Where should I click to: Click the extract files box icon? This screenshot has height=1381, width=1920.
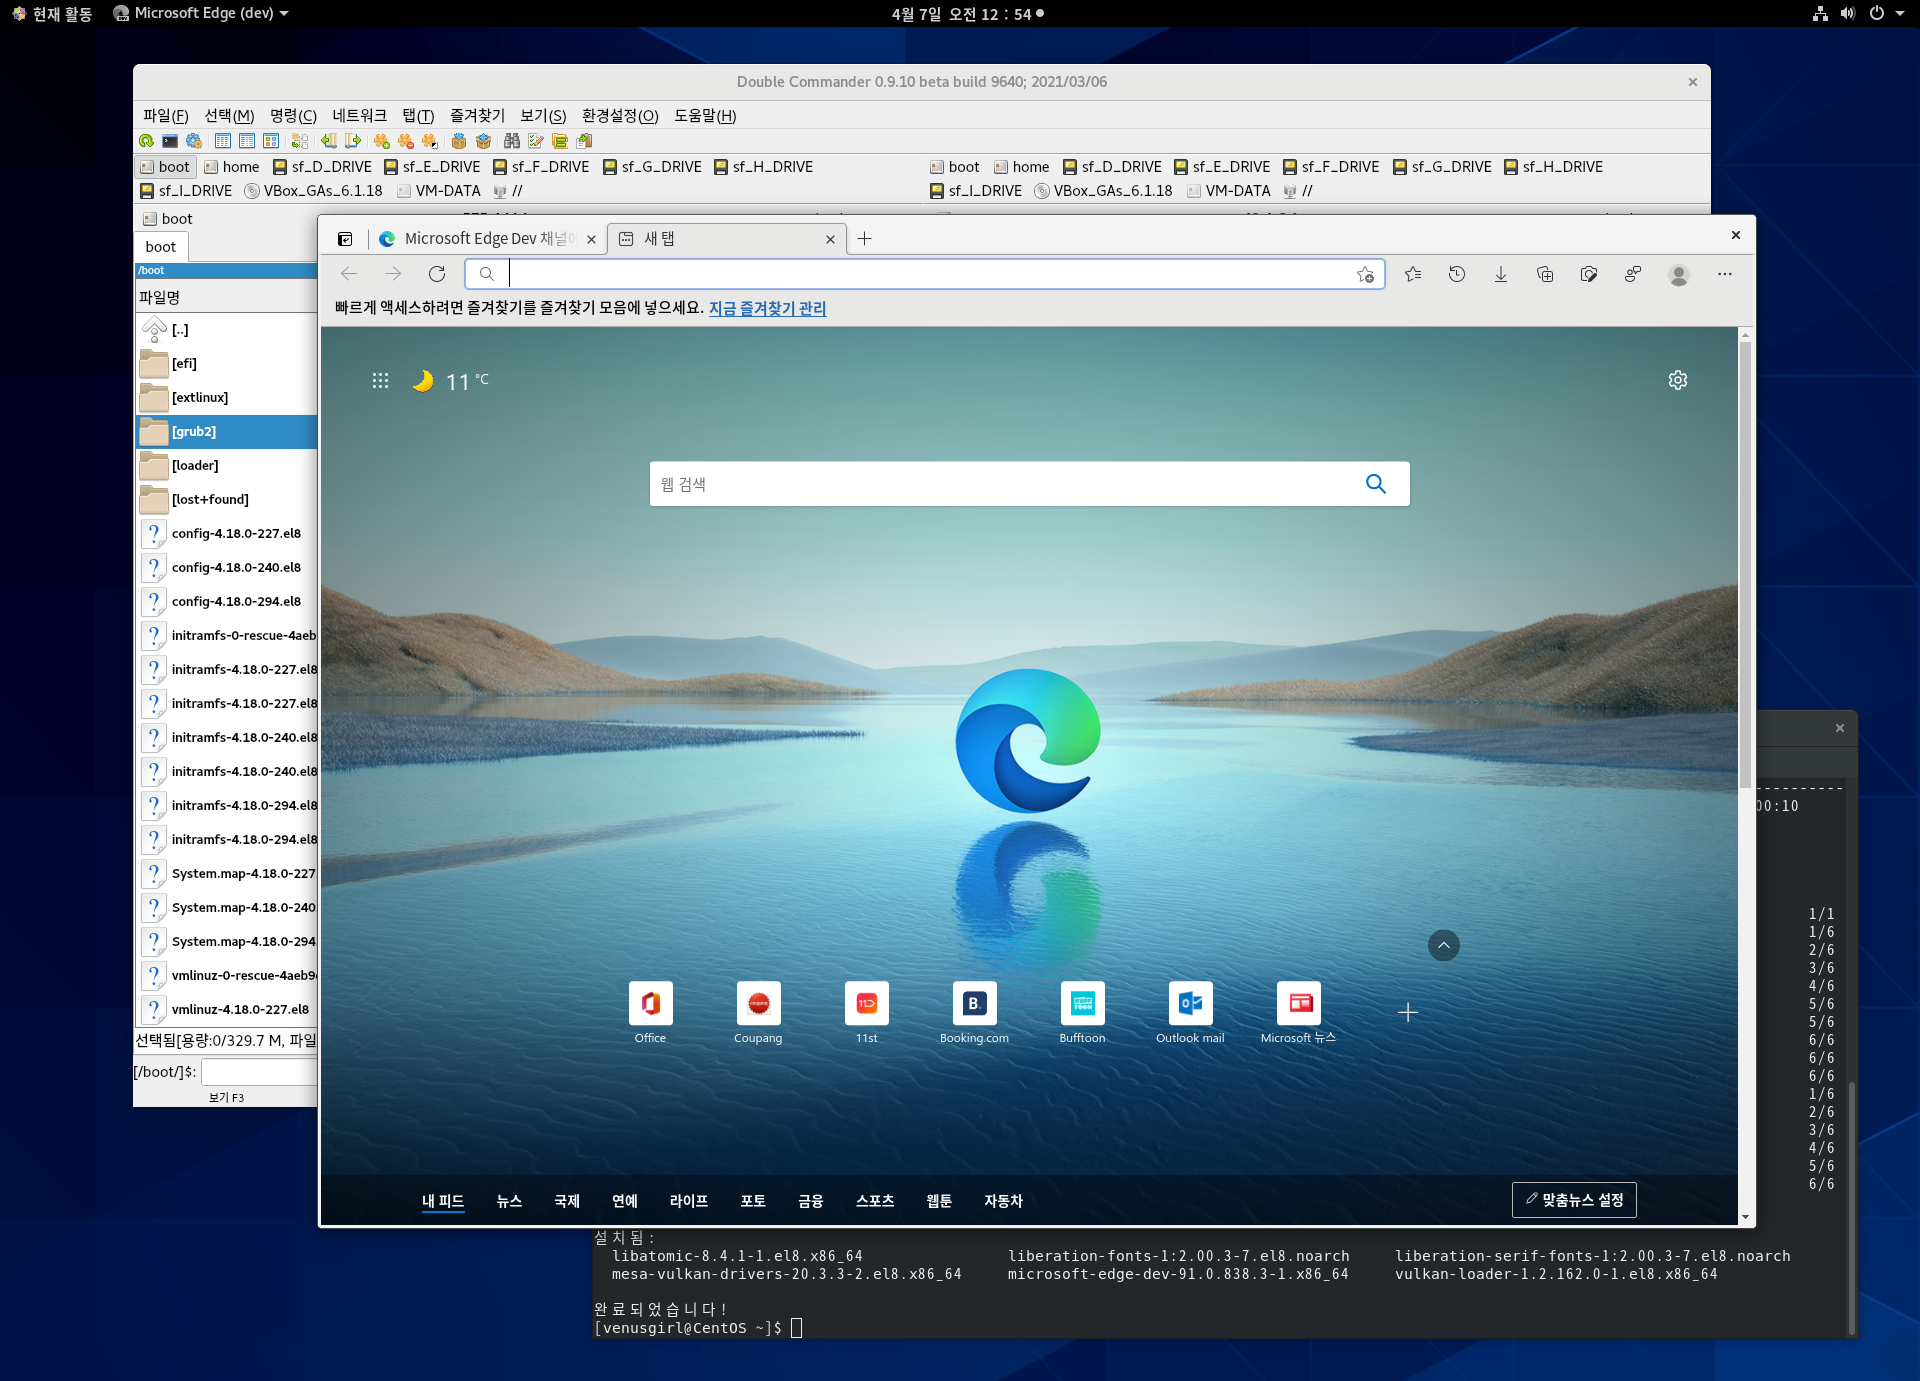483,141
